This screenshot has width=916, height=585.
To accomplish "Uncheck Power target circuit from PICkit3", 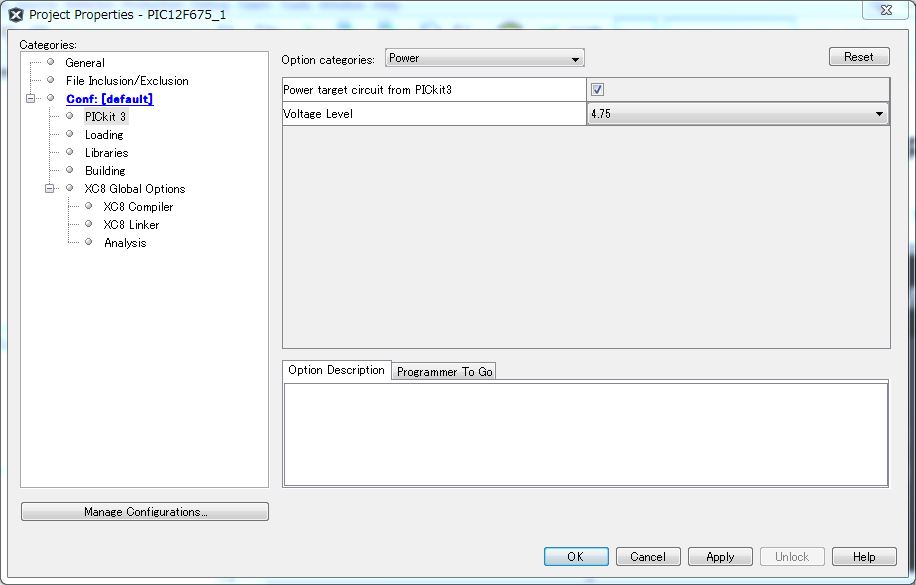I will tap(597, 90).
